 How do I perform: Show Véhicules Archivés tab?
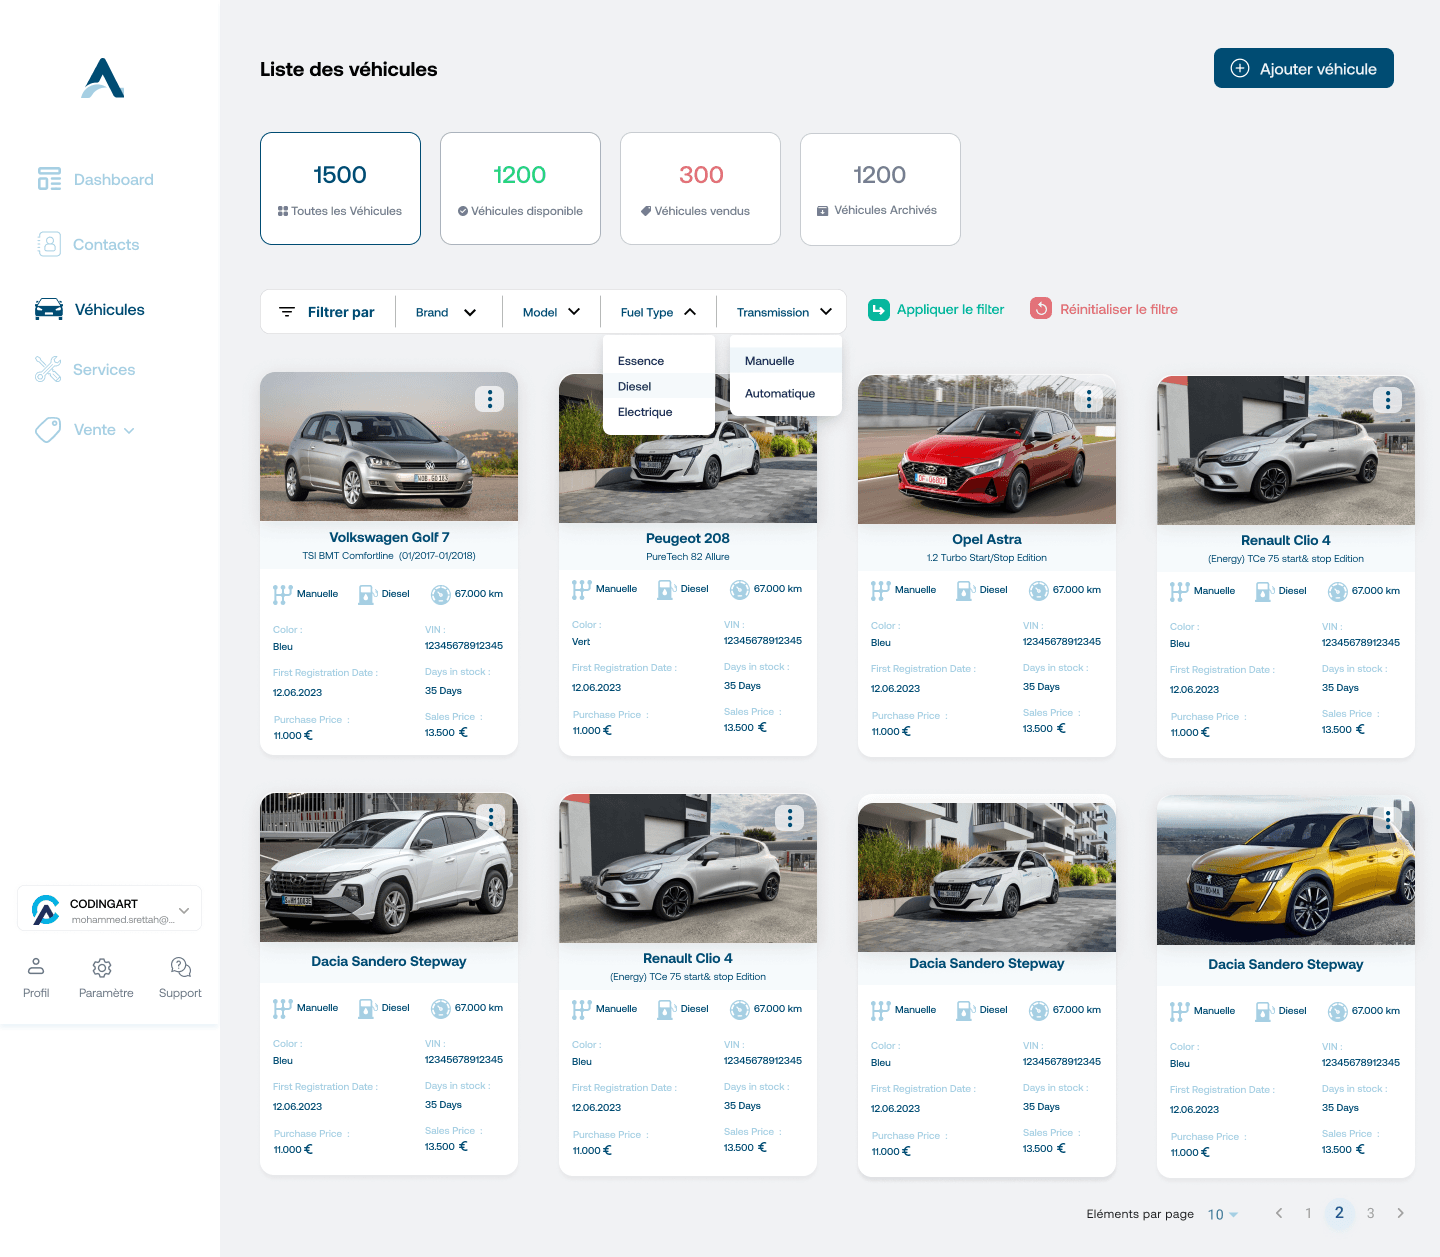(x=880, y=188)
